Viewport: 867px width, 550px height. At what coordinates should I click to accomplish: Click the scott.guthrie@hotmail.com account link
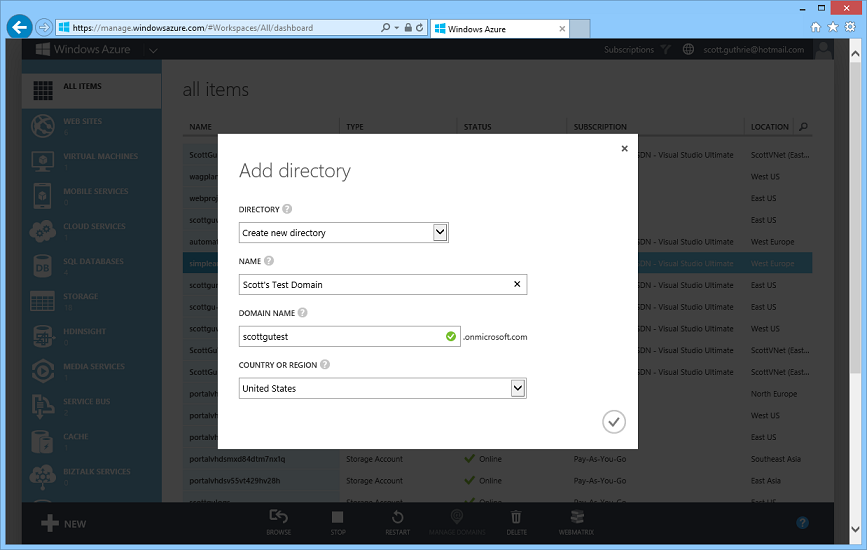tap(754, 50)
